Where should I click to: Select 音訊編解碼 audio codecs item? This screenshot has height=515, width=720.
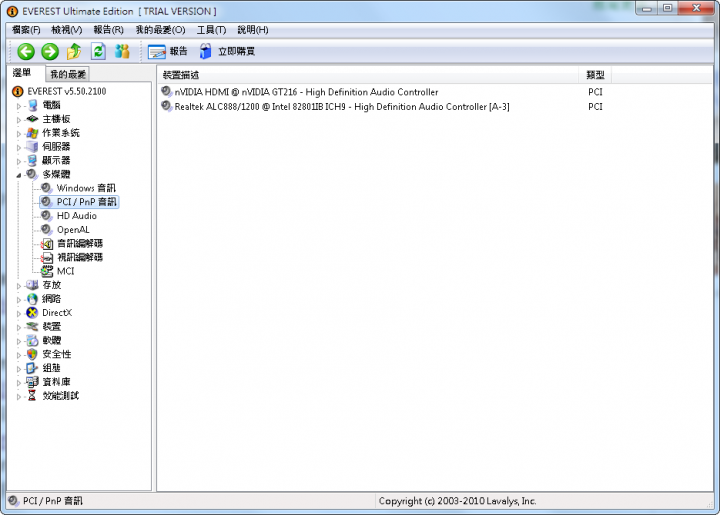pyautogui.click(x=80, y=243)
